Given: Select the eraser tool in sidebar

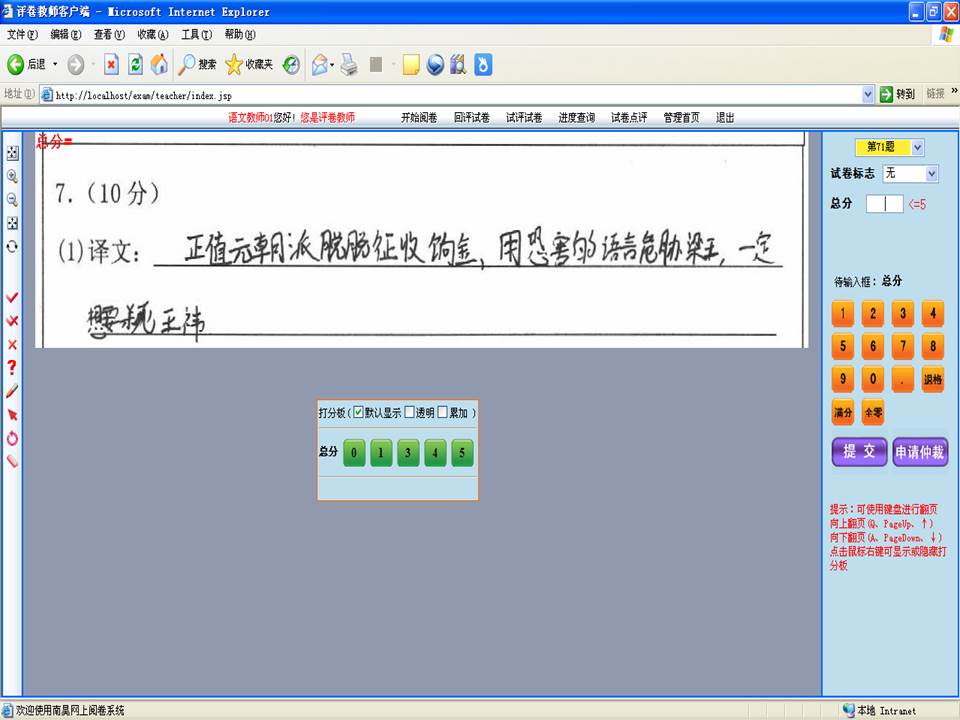Looking at the screenshot, I should pos(12,461).
